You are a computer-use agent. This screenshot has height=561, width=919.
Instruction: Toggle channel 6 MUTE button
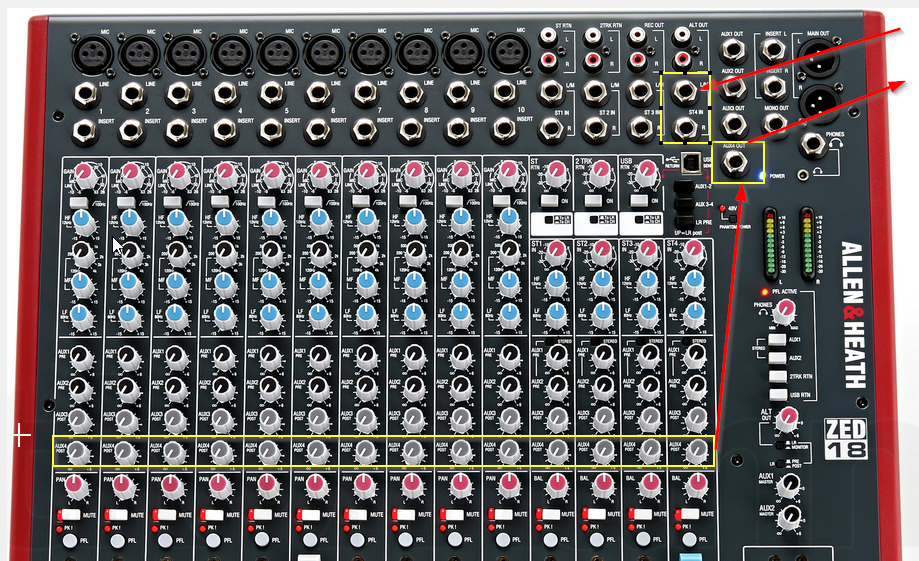click(308, 515)
